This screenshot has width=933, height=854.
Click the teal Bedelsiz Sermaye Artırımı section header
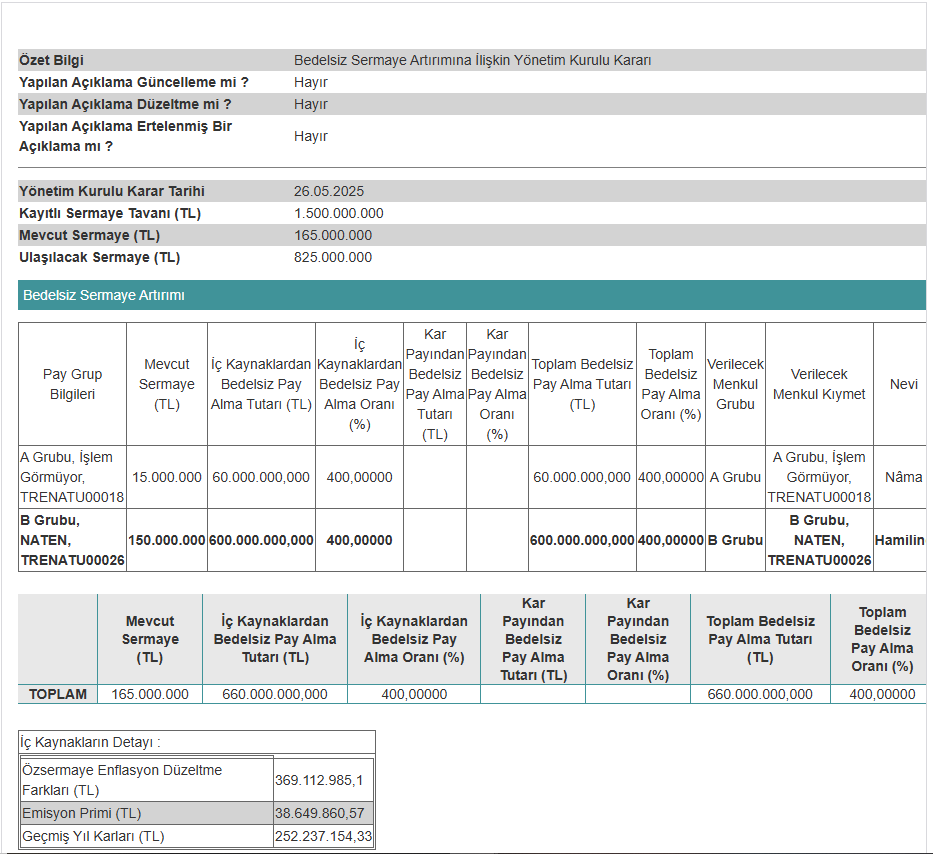104,295
